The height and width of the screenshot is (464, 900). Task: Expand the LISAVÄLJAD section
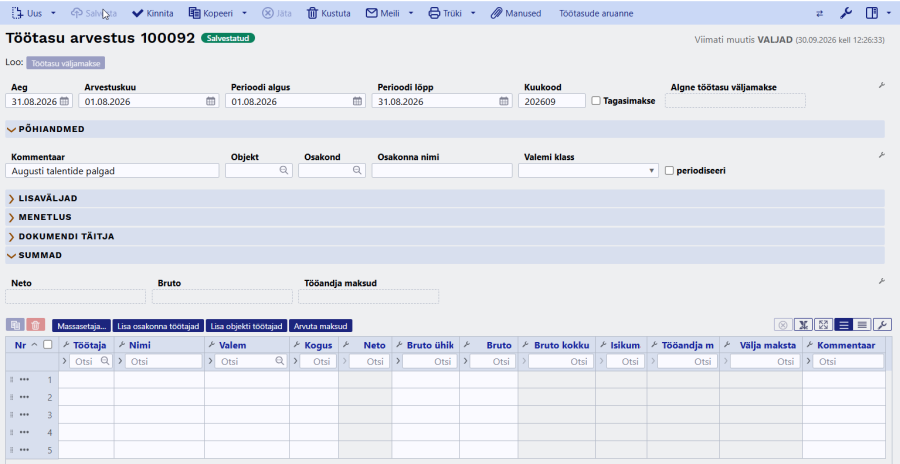445,198
